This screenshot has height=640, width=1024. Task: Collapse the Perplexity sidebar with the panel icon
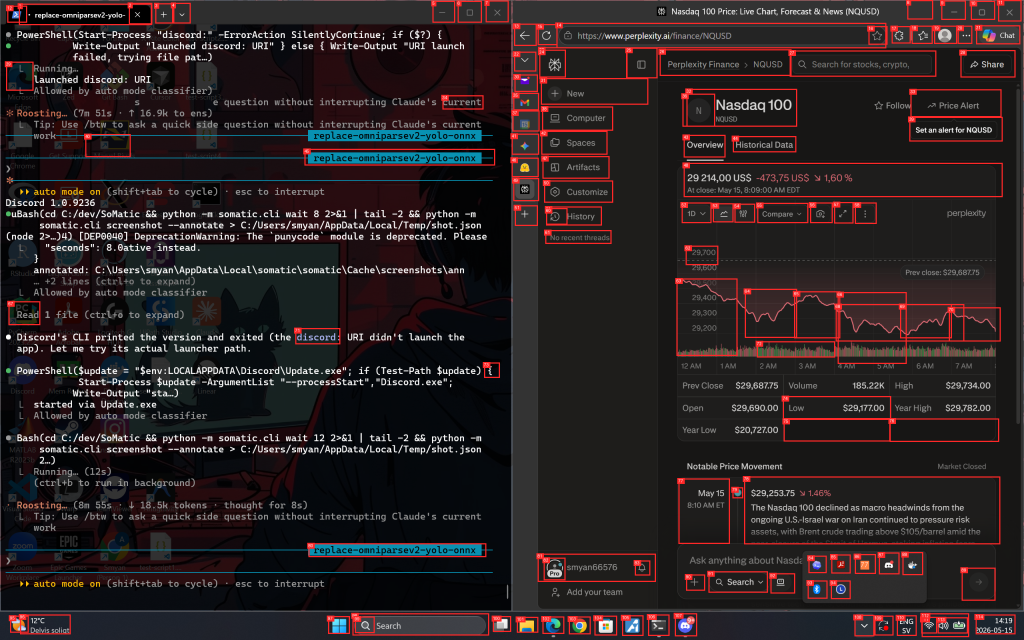641,65
